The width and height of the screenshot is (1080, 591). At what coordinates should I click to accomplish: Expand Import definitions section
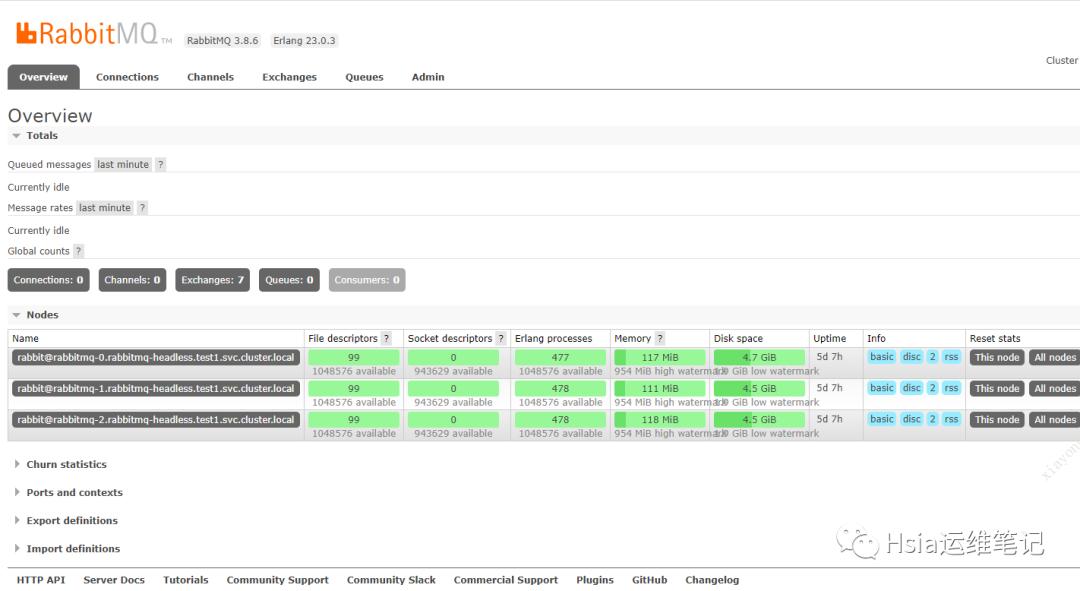72,549
